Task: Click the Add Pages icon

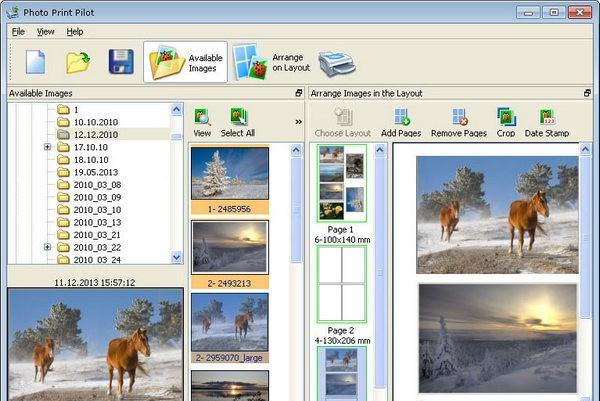Action: (401, 122)
